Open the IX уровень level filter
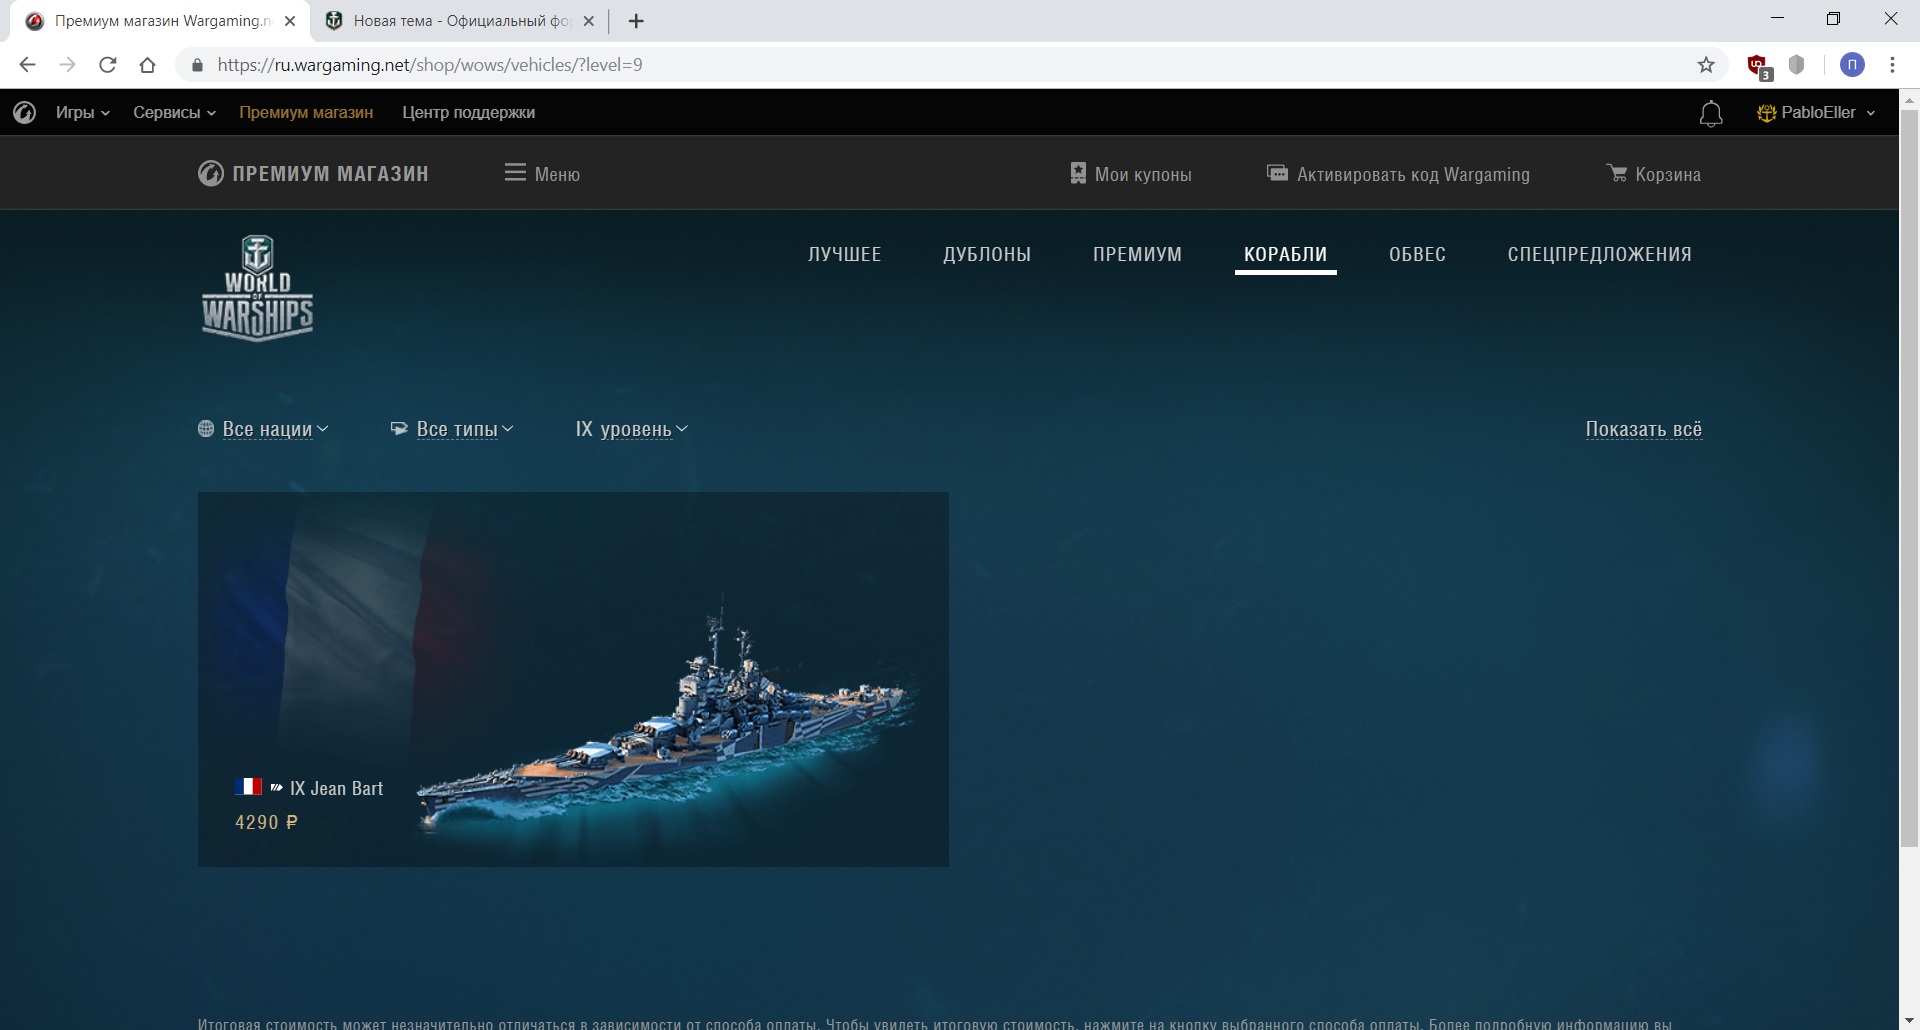 [x=632, y=429]
